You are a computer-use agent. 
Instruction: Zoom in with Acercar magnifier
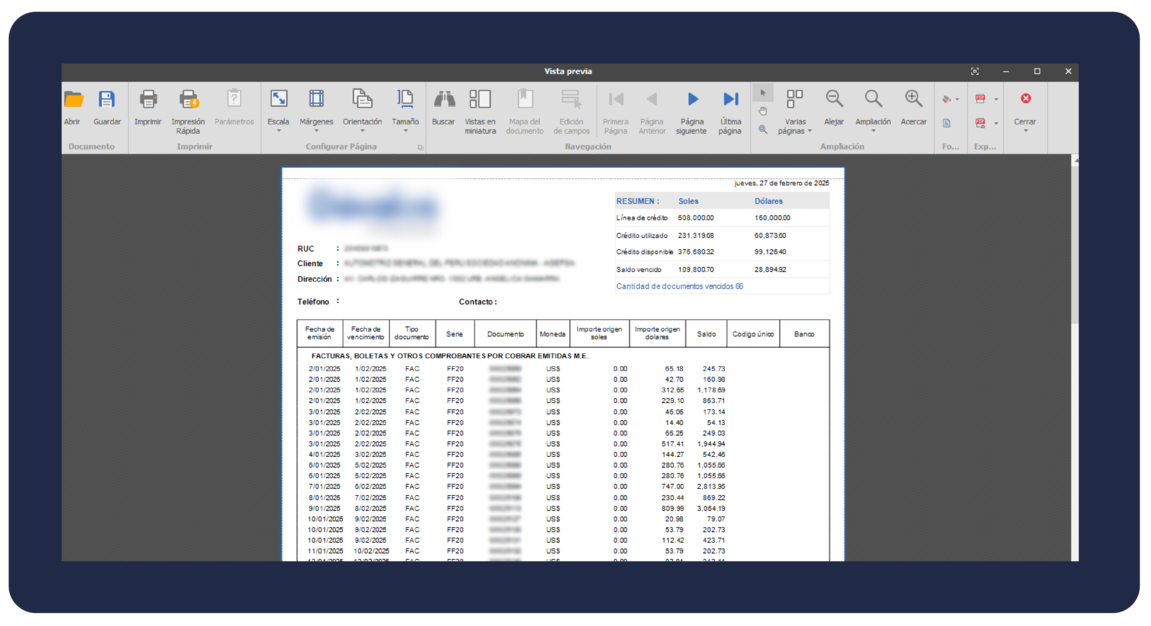[913, 100]
